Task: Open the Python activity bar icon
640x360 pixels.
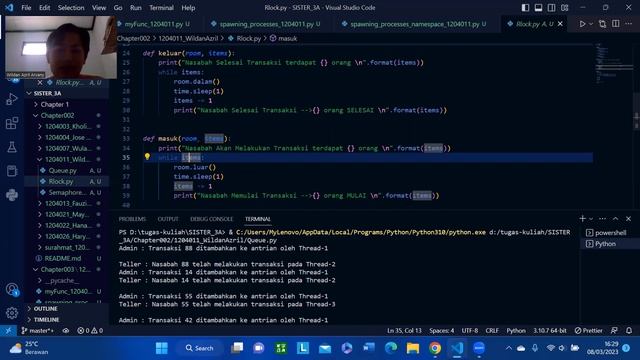Action: coord(11,195)
